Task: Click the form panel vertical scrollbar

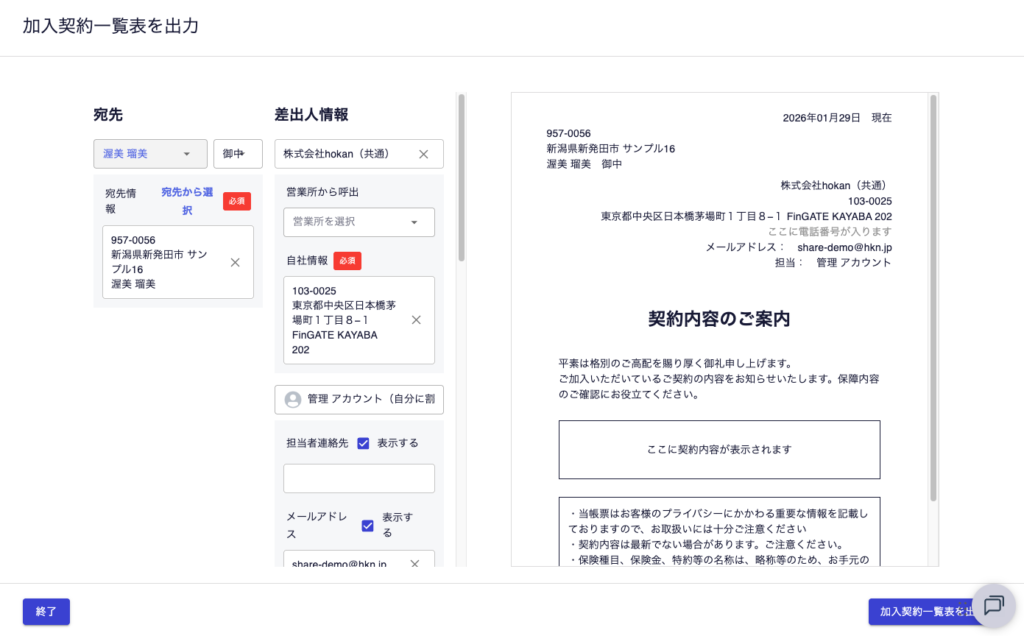Action: (461, 180)
